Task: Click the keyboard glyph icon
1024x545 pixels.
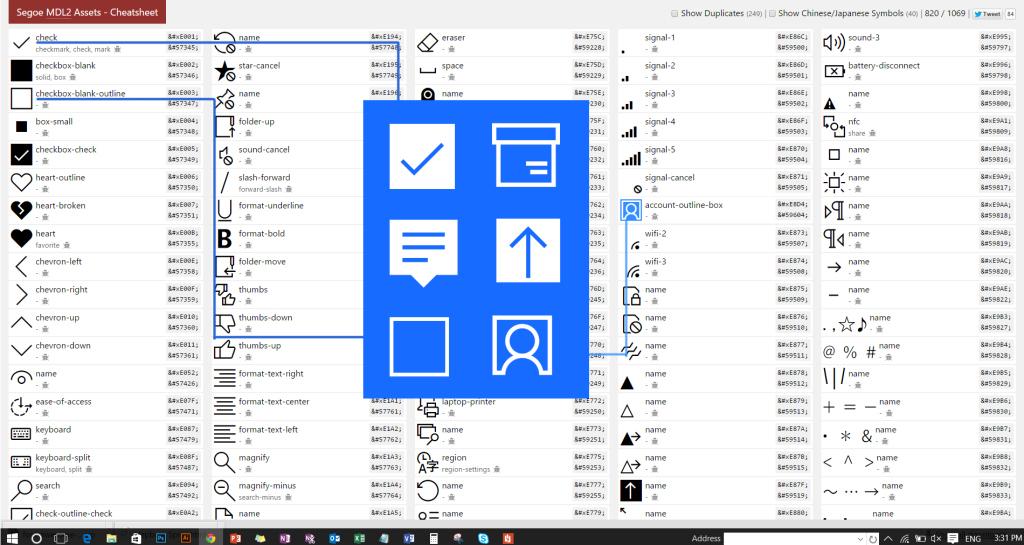Action: (21, 434)
